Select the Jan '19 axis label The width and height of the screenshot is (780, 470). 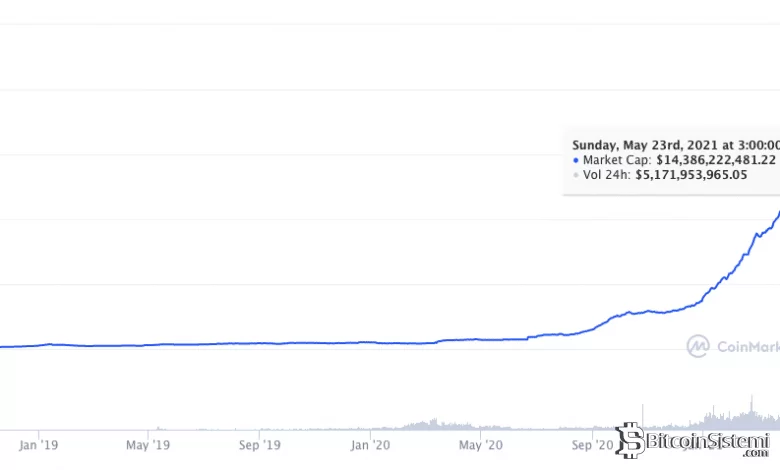coord(41,444)
